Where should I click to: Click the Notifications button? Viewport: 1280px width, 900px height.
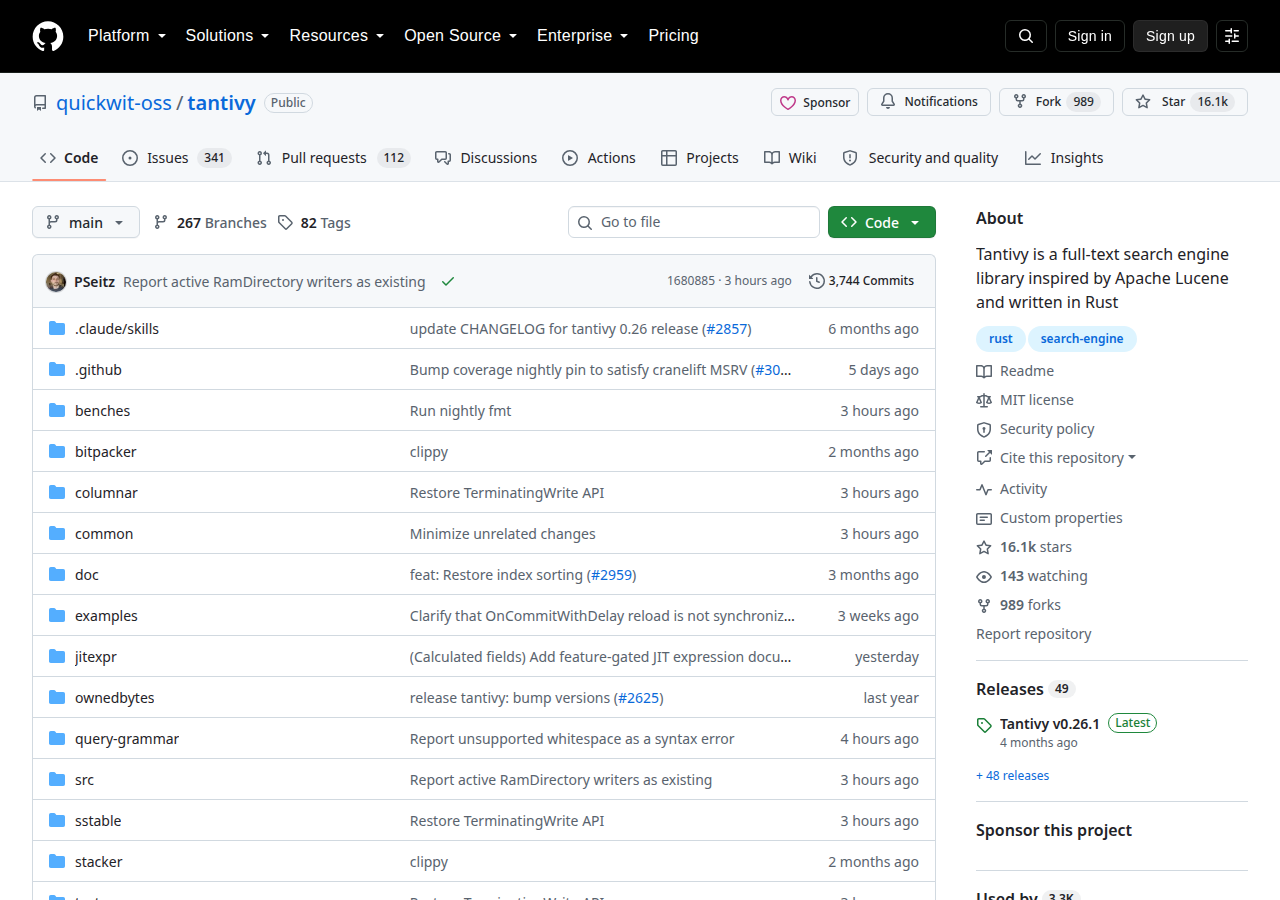[x=929, y=102]
